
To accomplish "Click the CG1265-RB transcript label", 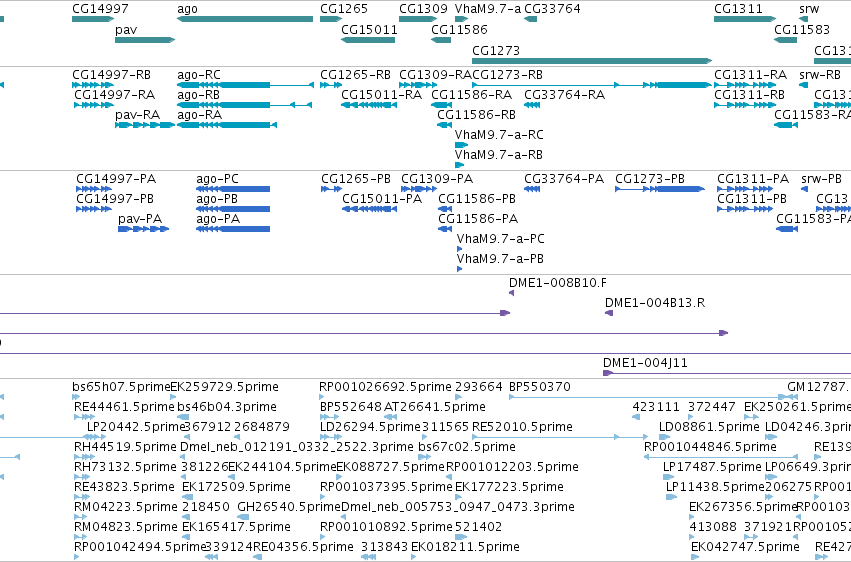I will tap(355, 74).
